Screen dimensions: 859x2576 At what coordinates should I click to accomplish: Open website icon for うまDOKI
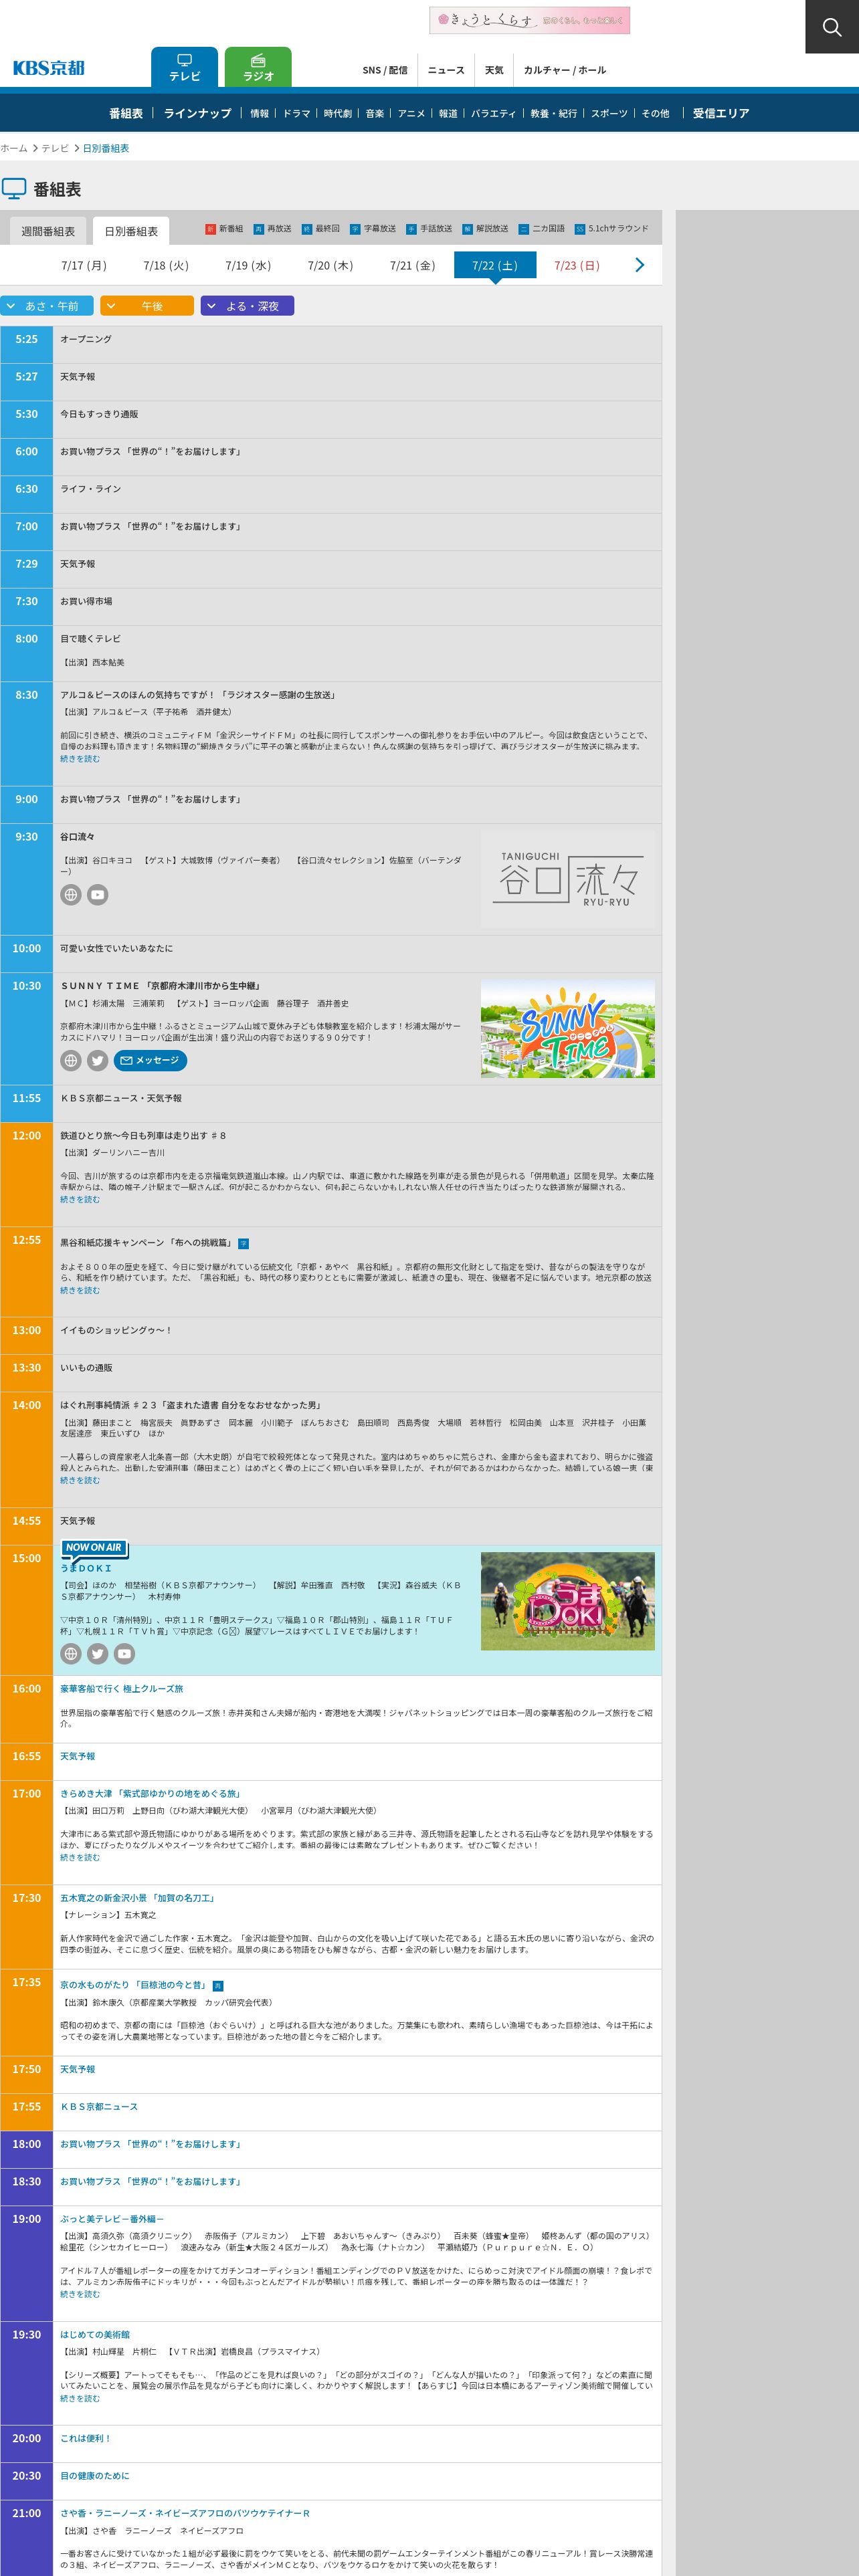tap(71, 1654)
